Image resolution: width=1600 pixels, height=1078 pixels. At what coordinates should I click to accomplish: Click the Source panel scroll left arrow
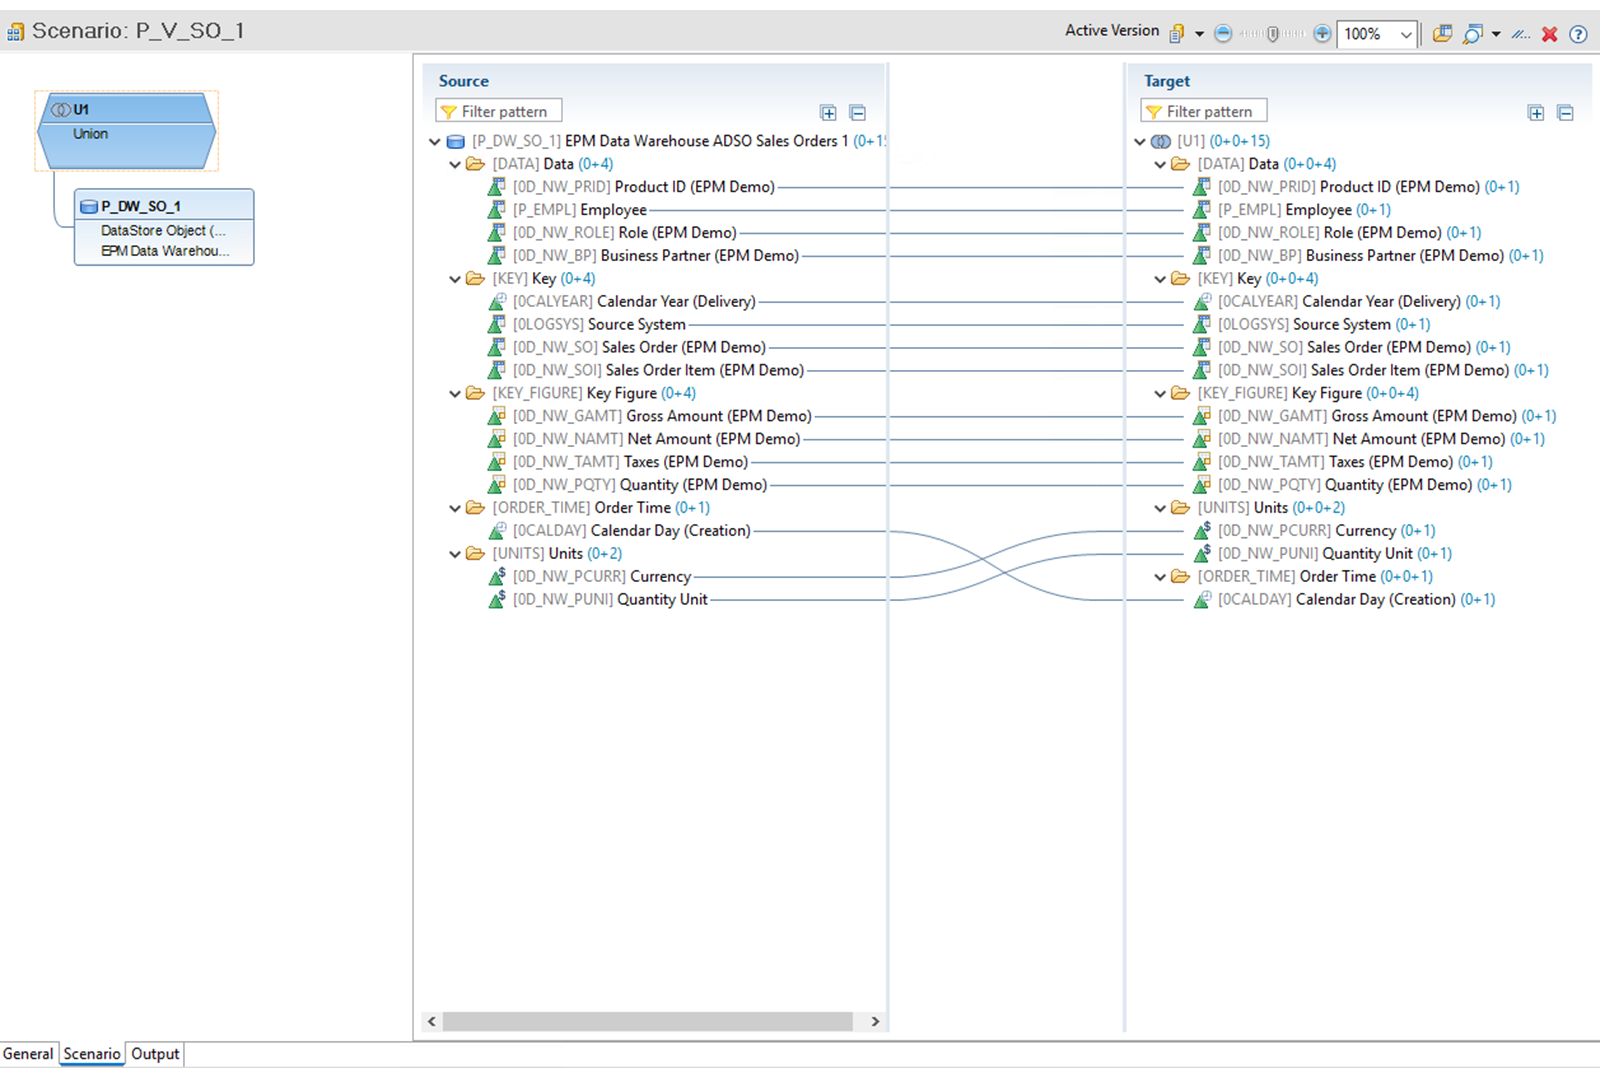432,1021
